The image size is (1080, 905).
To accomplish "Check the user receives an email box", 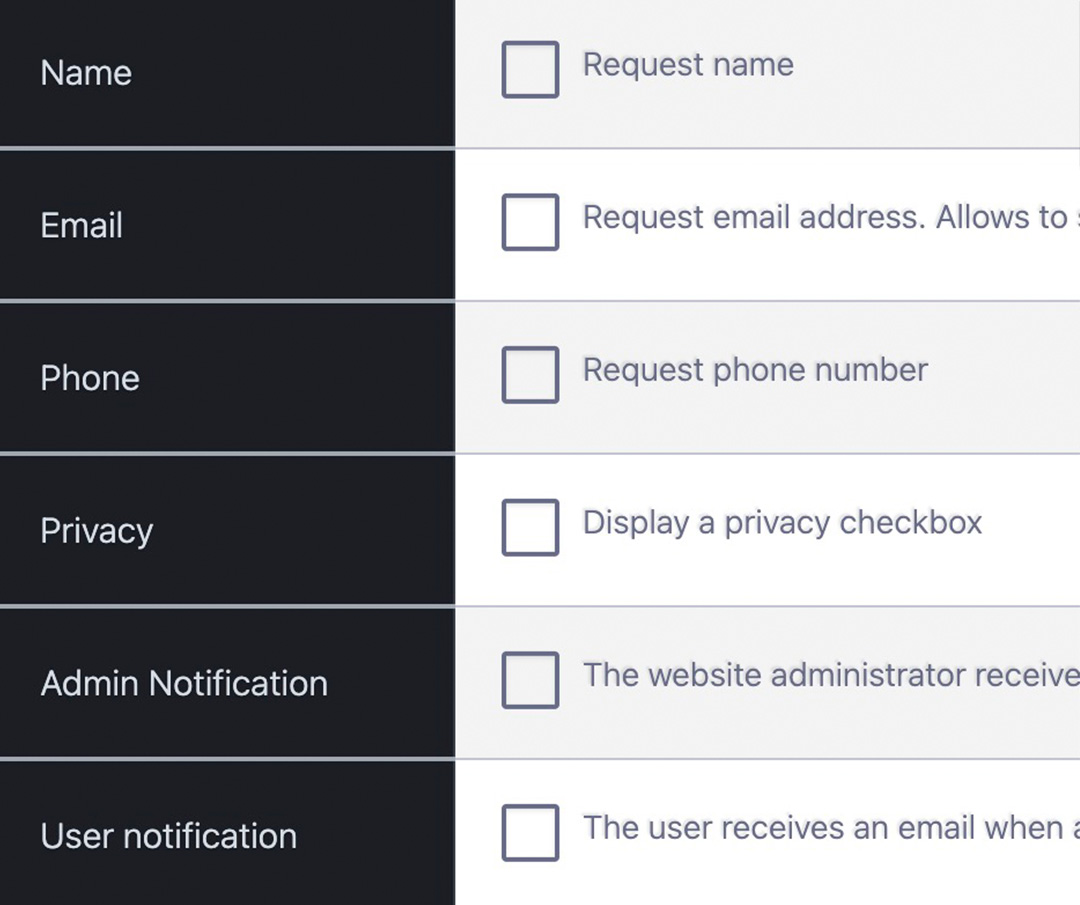I will tap(530, 832).
